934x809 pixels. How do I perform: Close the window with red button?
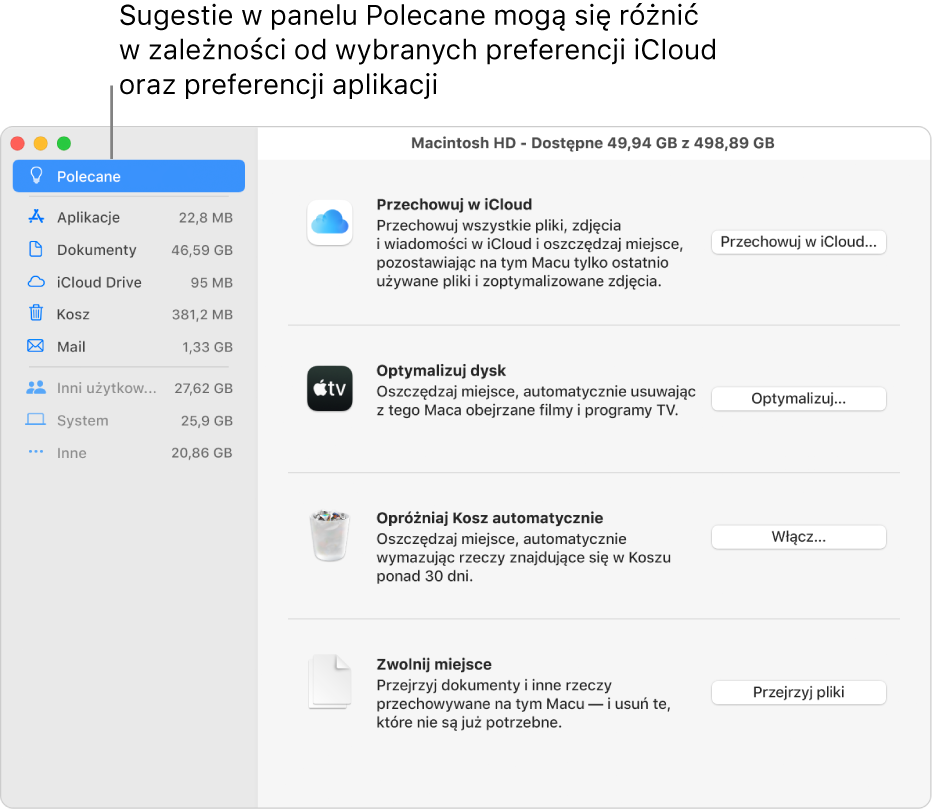18,144
